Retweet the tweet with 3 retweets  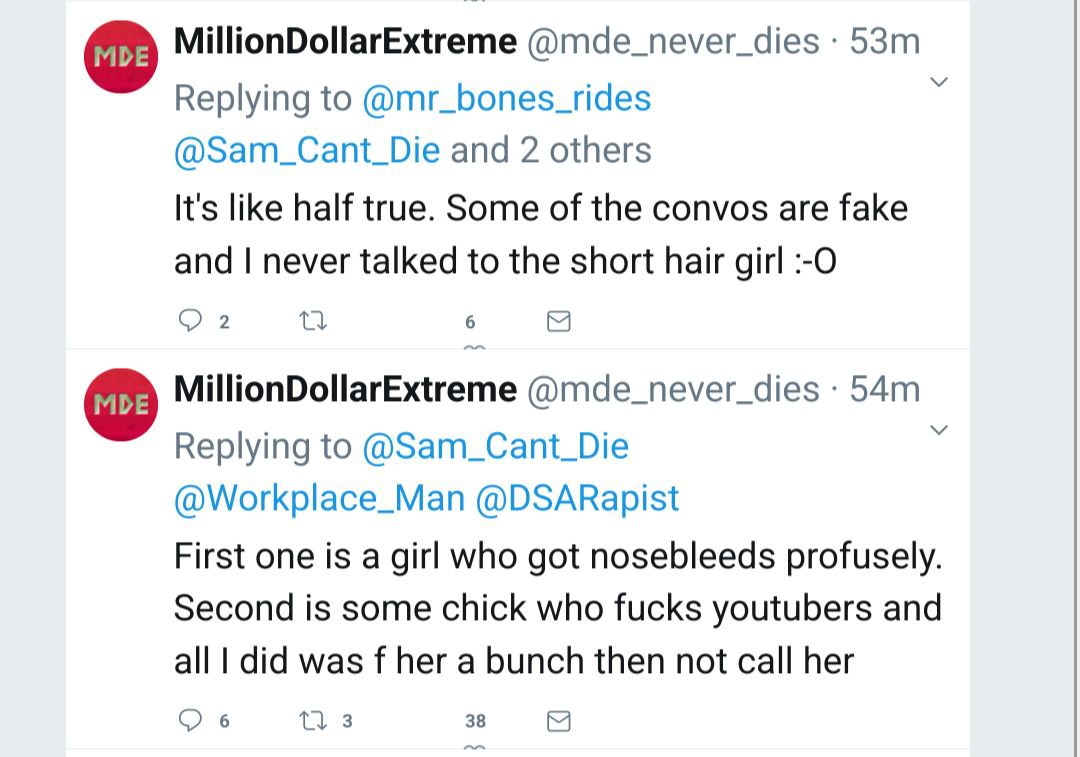pos(313,720)
